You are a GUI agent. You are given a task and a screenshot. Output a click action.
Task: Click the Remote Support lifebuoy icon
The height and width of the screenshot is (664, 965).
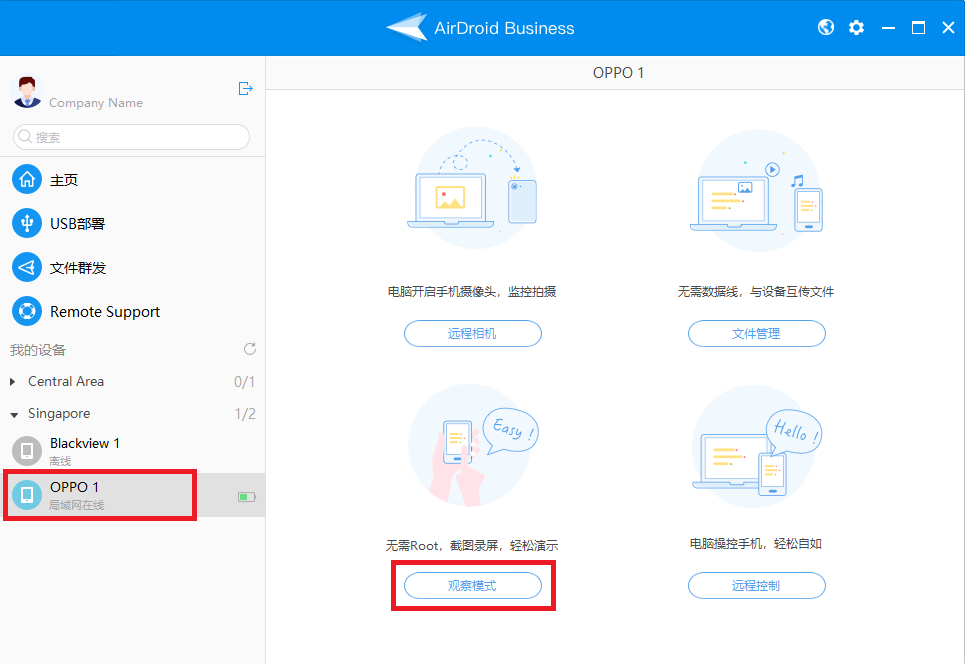click(x=27, y=311)
